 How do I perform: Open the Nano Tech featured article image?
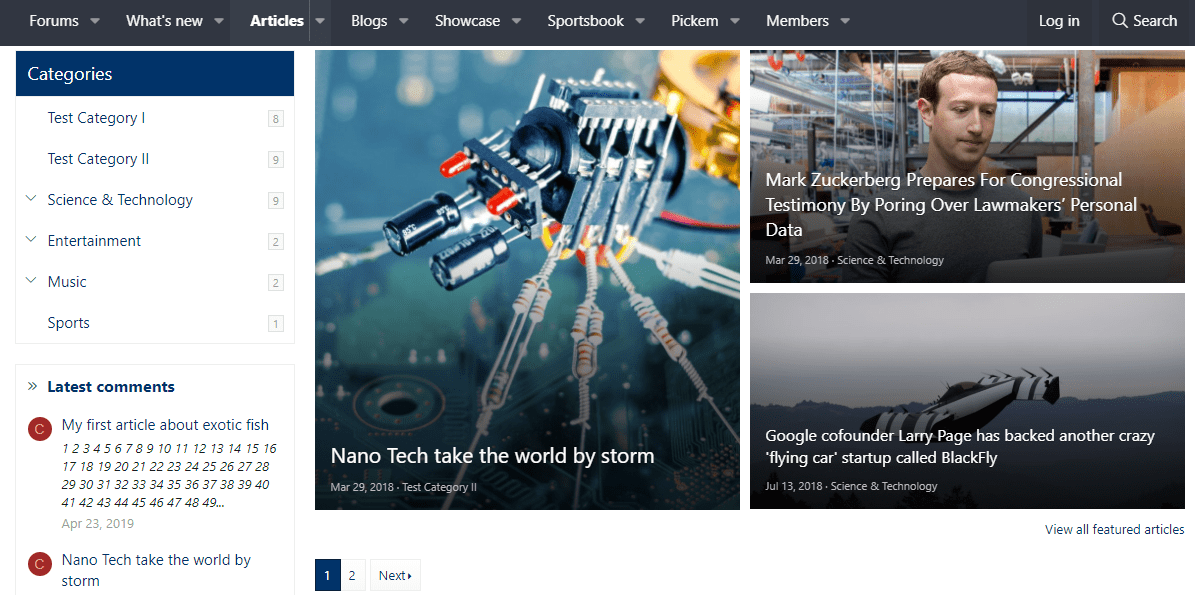point(527,250)
